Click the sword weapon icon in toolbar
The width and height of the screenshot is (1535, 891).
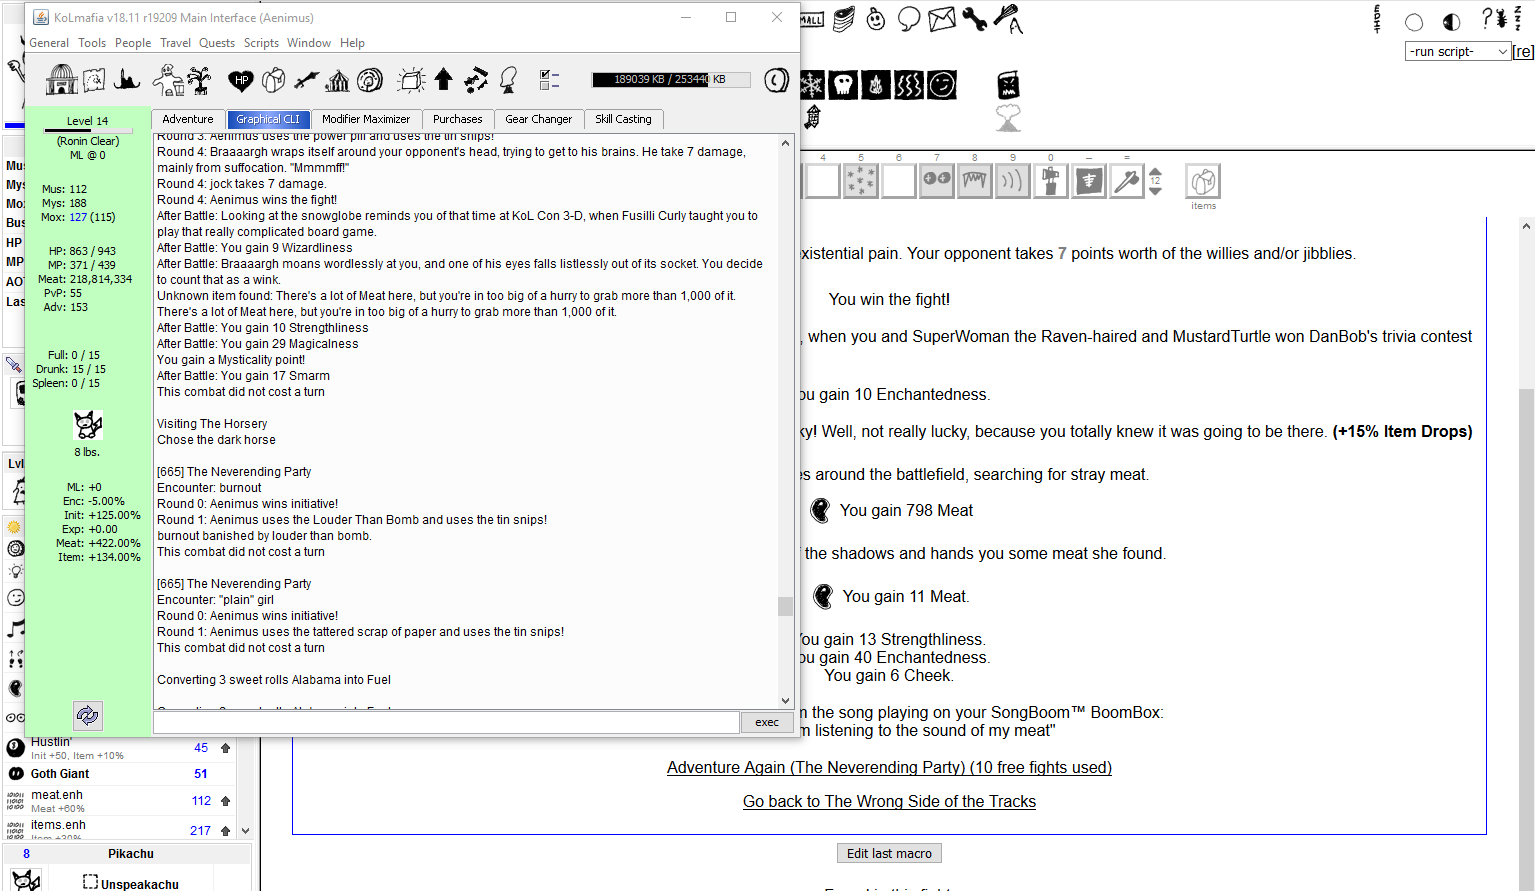pyautogui.click(x=306, y=80)
